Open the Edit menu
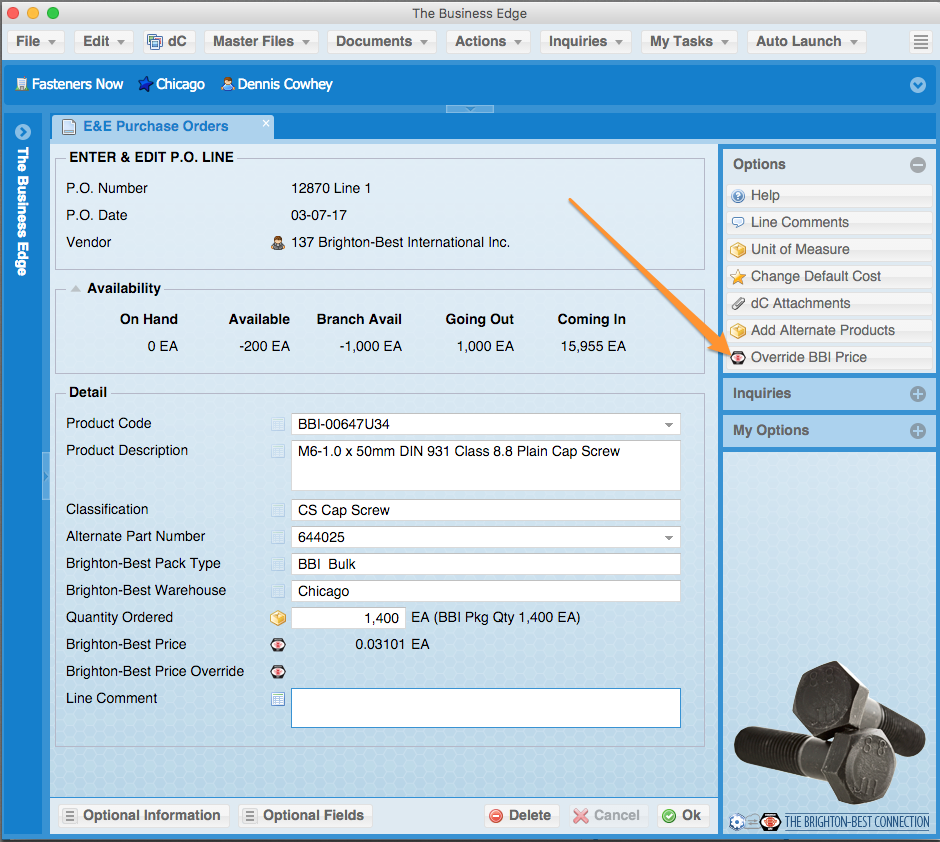Screen dimensions: 940x842 pyautogui.click(x=104, y=41)
